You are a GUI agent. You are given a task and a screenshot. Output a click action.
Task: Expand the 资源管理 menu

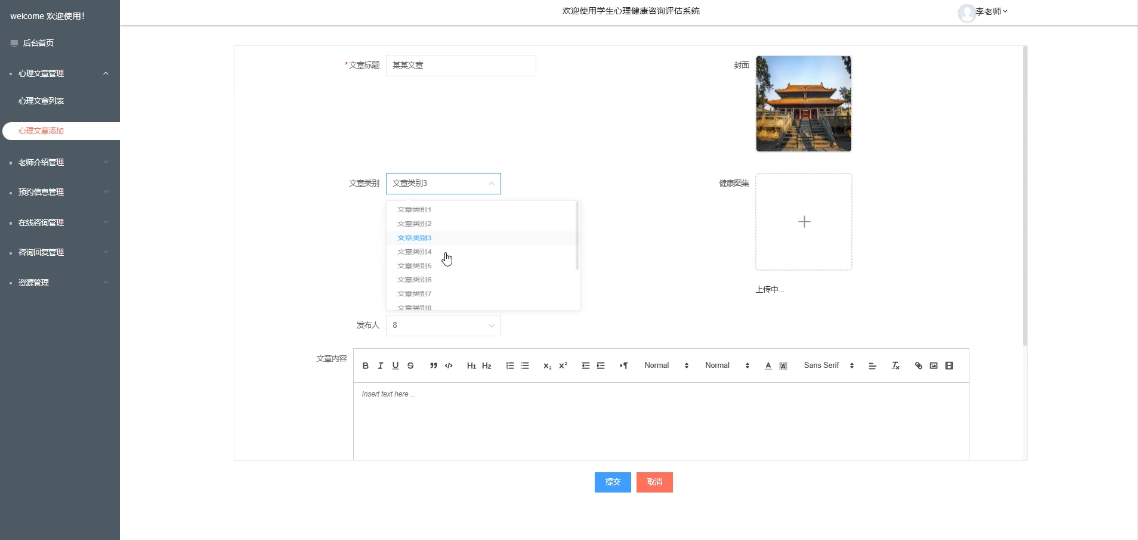pyautogui.click(x=60, y=282)
